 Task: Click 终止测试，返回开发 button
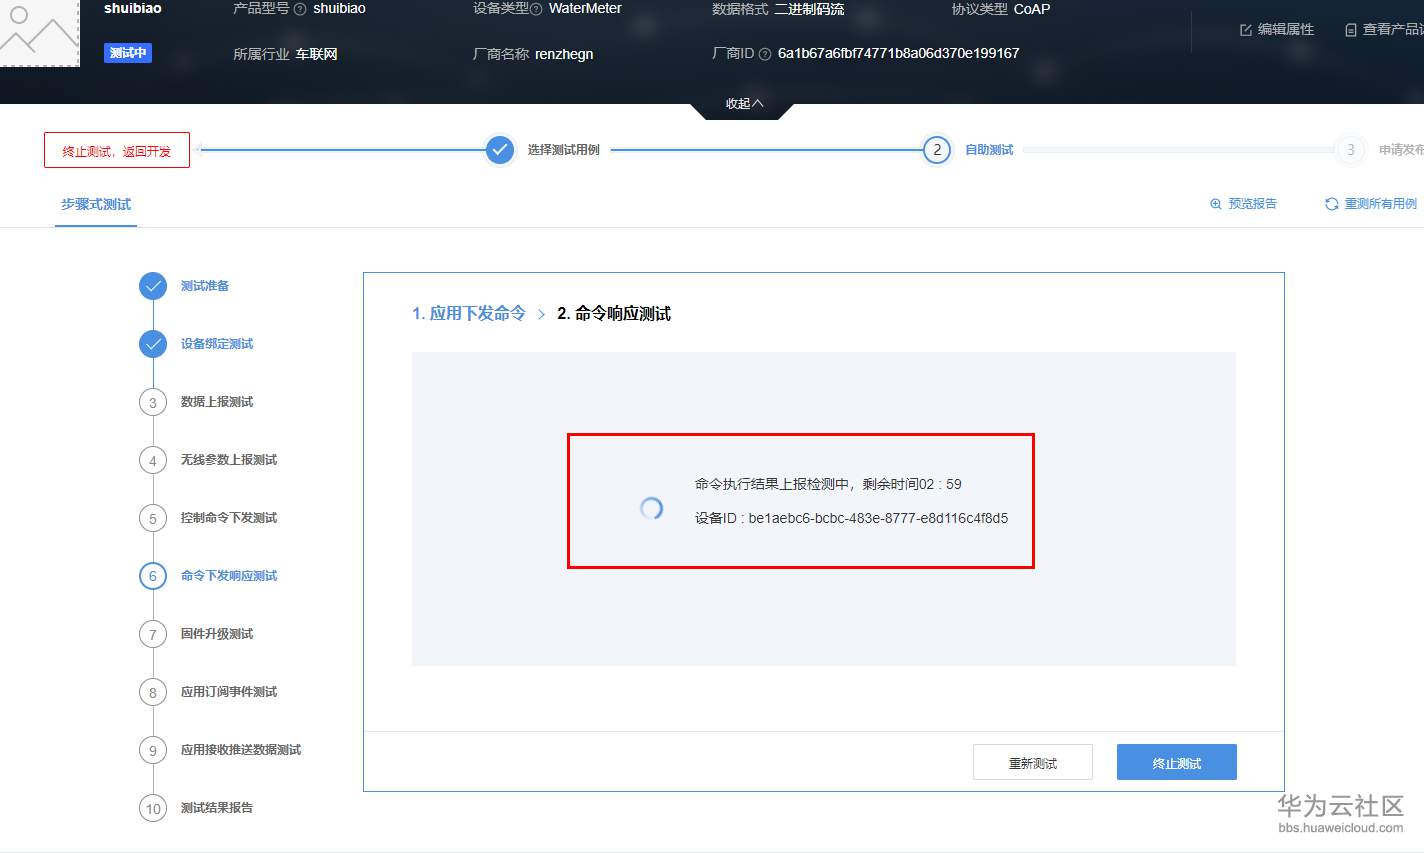pyautogui.click(x=117, y=151)
